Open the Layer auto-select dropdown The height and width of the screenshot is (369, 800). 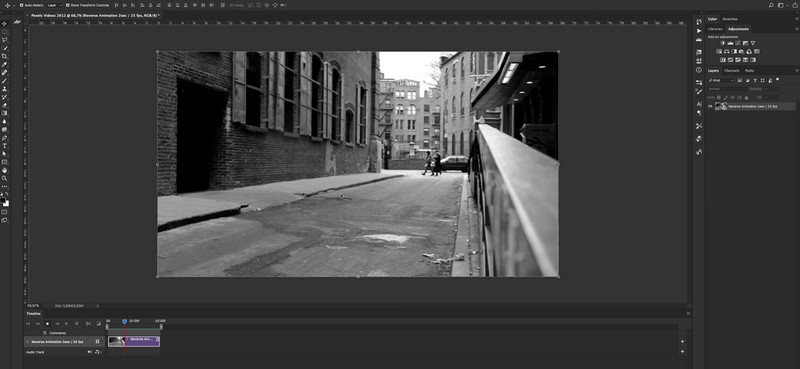pos(54,5)
